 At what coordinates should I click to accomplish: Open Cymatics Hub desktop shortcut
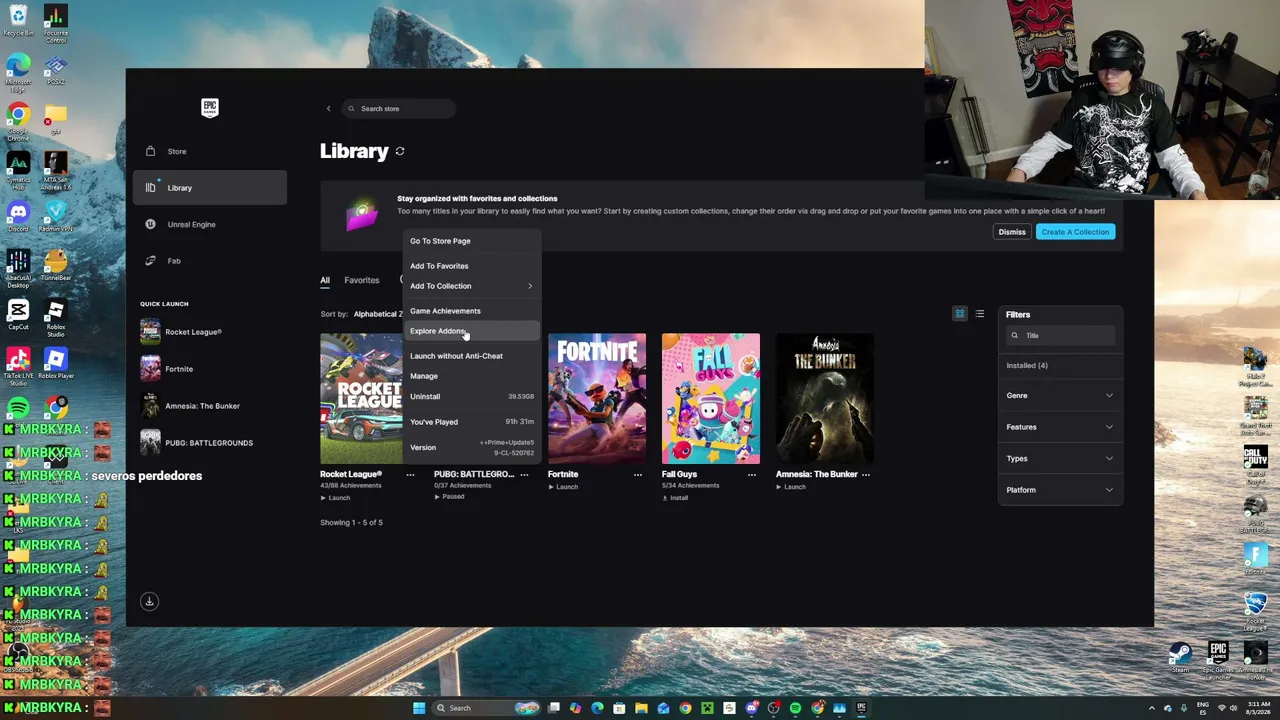[x=18, y=170]
